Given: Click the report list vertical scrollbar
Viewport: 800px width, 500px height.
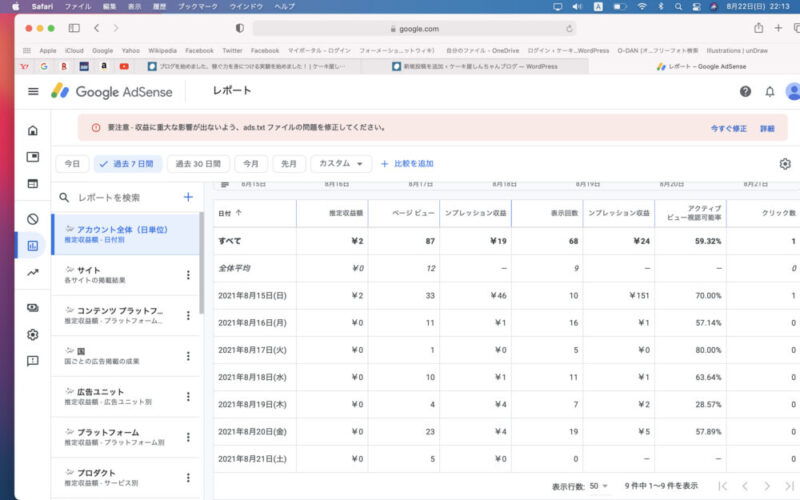Looking at the screenshot, I should point(202,263).
